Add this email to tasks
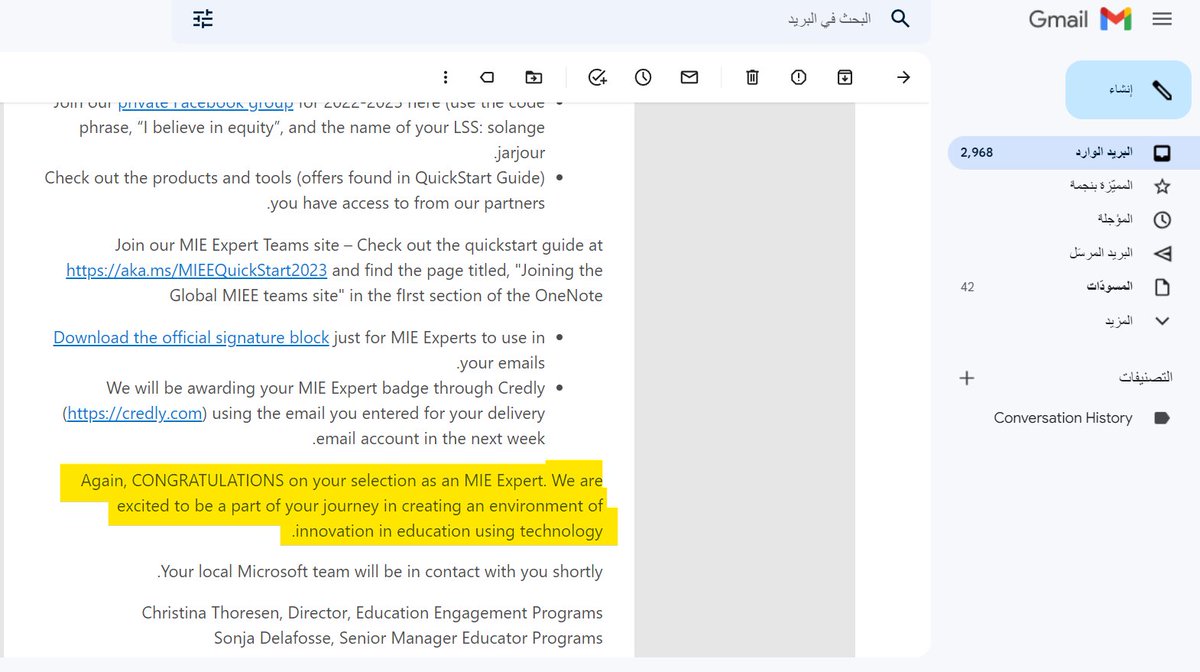This screenshot has width=1200, height=672. pos(598,77)
